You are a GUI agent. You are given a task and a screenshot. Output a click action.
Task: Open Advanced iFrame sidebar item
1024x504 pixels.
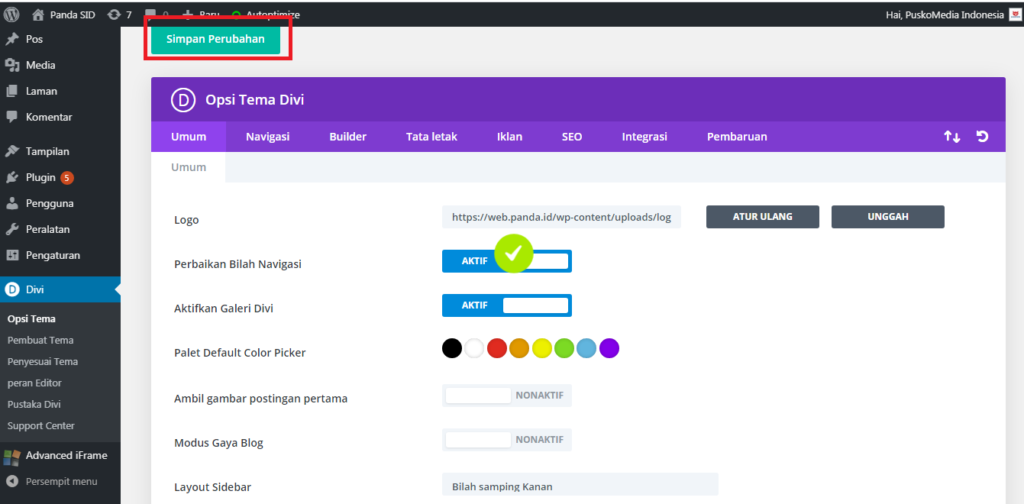click(60, 456)
